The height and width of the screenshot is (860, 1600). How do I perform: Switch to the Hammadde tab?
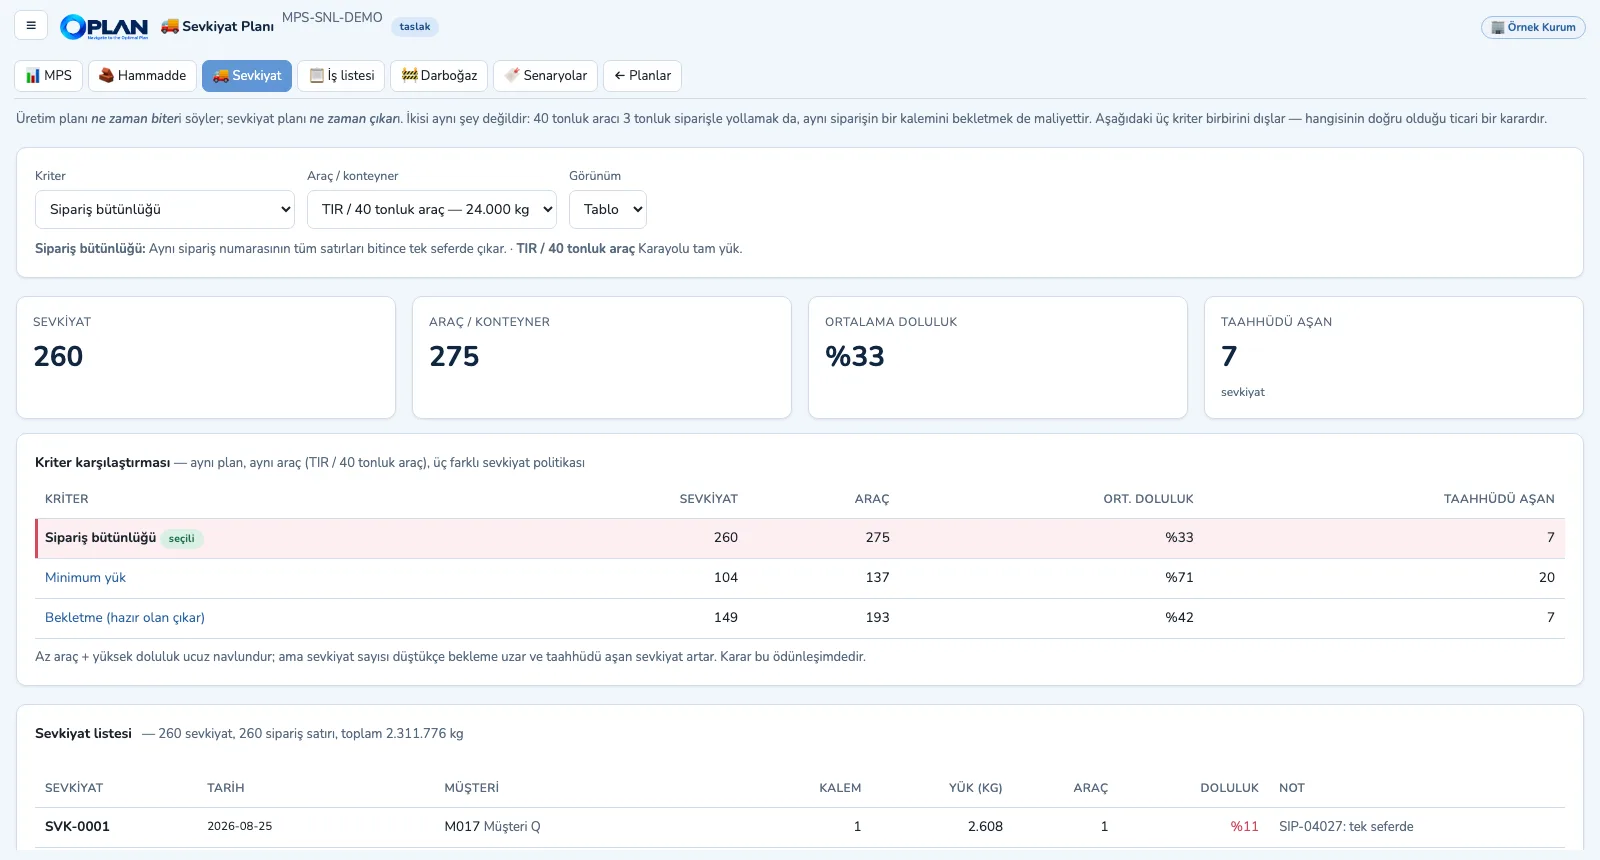142,76
